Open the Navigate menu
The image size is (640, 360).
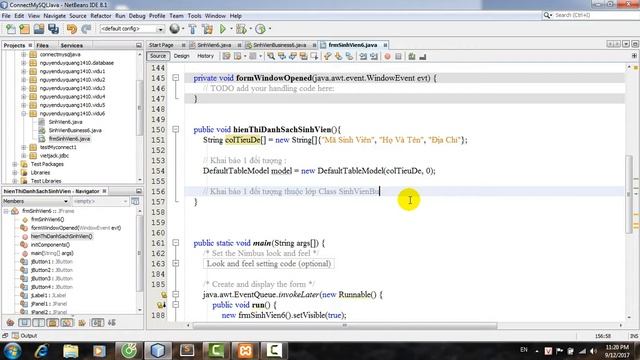(x=54, y=16)
